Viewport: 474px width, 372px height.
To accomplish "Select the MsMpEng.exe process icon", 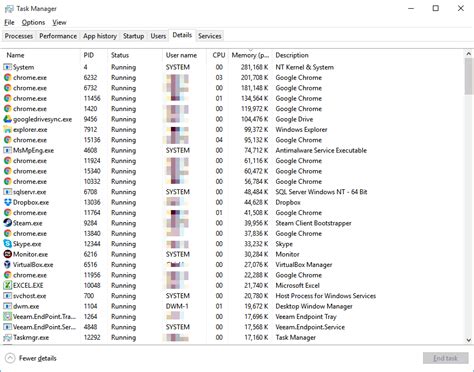I will click(x=7, y=150).
